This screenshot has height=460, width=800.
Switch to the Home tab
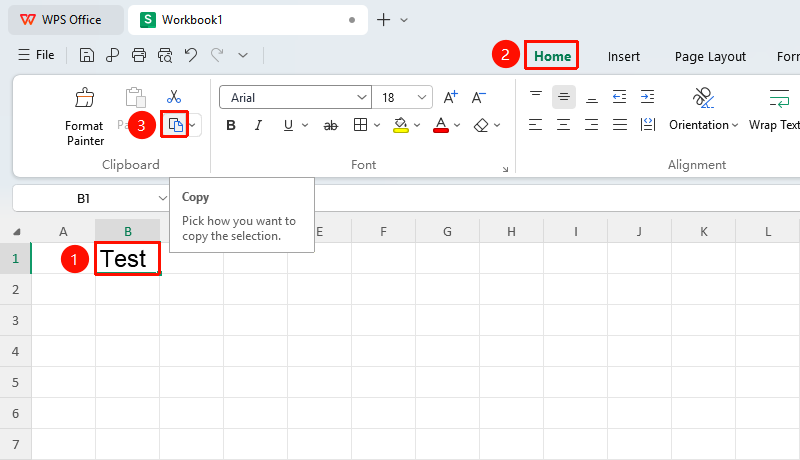(x=552, y=56)
